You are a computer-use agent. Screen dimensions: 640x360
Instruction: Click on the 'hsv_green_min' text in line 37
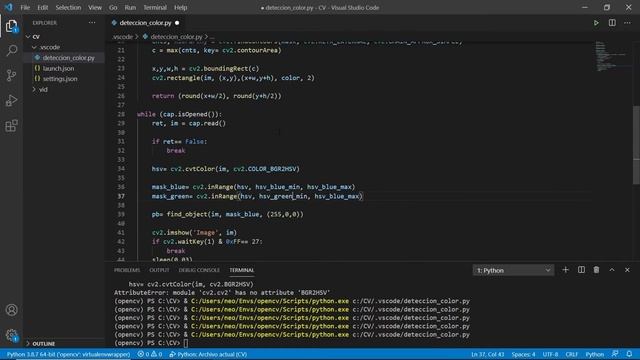pyautogui.click(x=283, y=196)
